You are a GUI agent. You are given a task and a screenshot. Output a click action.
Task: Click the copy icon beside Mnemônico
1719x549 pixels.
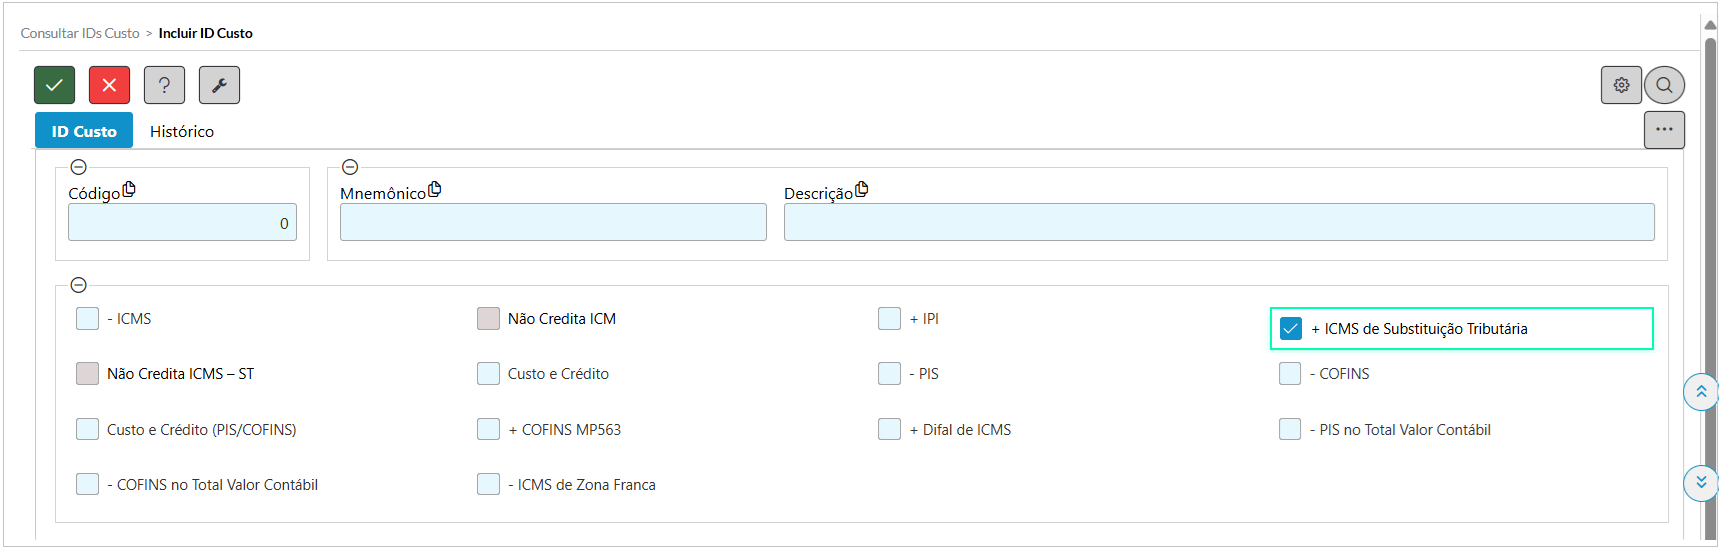(x=435, y=189)
